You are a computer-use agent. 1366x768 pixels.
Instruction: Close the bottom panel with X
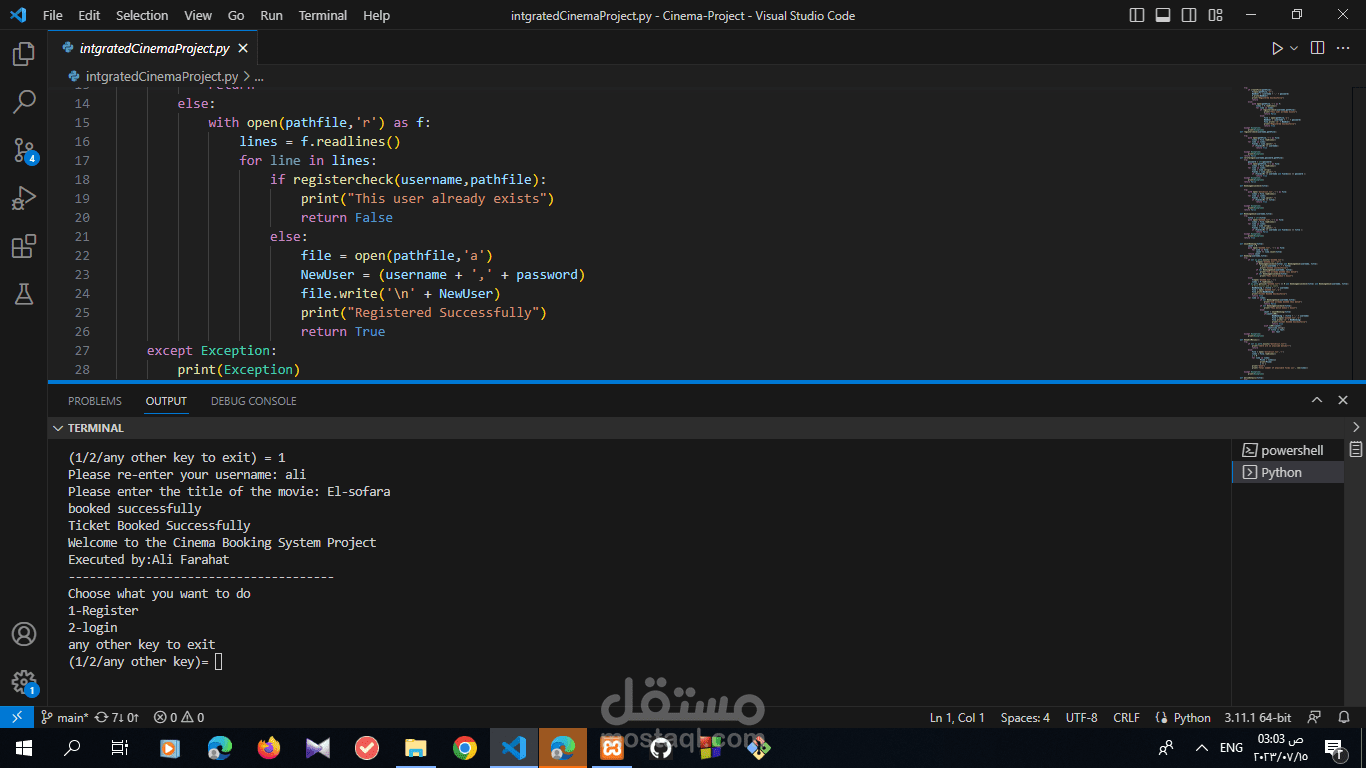pyautogui.click(x=1343, y=400)
